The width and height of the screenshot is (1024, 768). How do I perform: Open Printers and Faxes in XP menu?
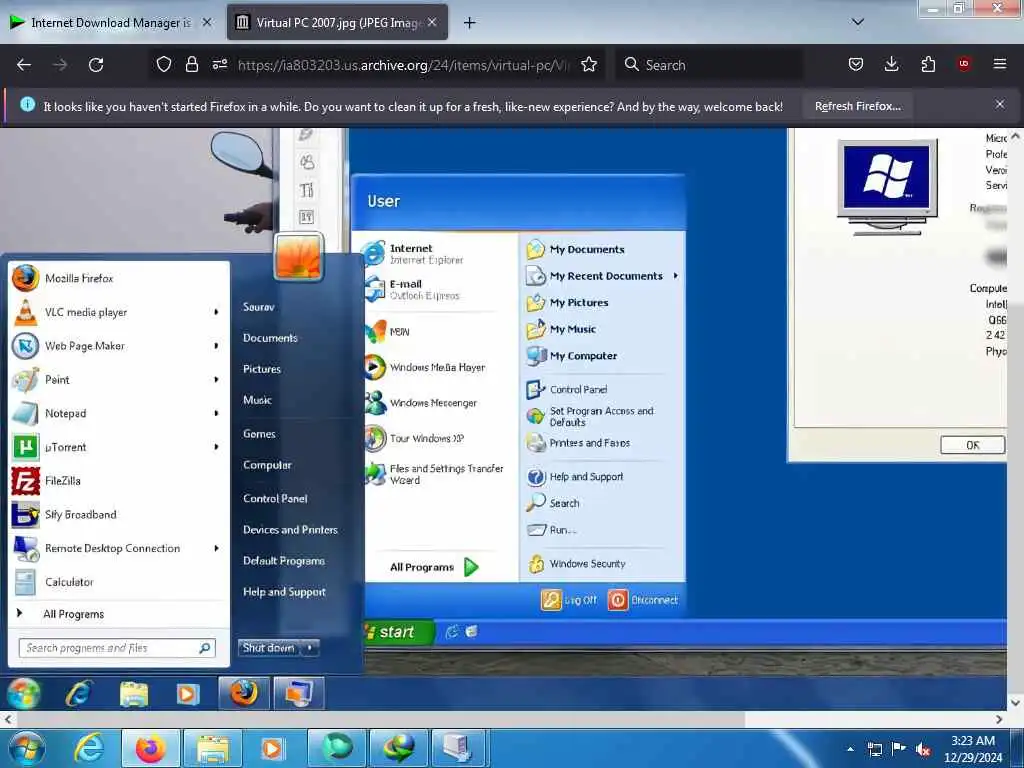[x=590, y=443]
